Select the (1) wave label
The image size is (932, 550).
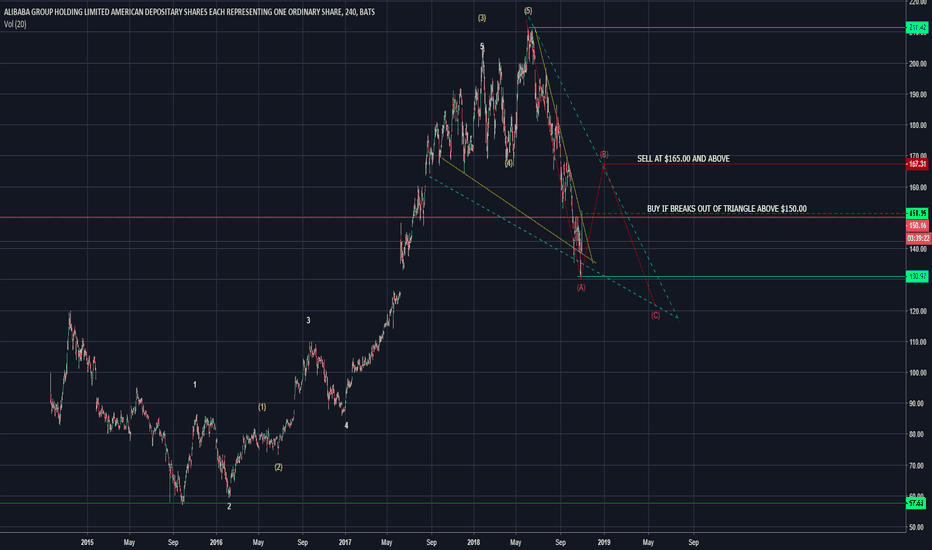coord(262,407)
